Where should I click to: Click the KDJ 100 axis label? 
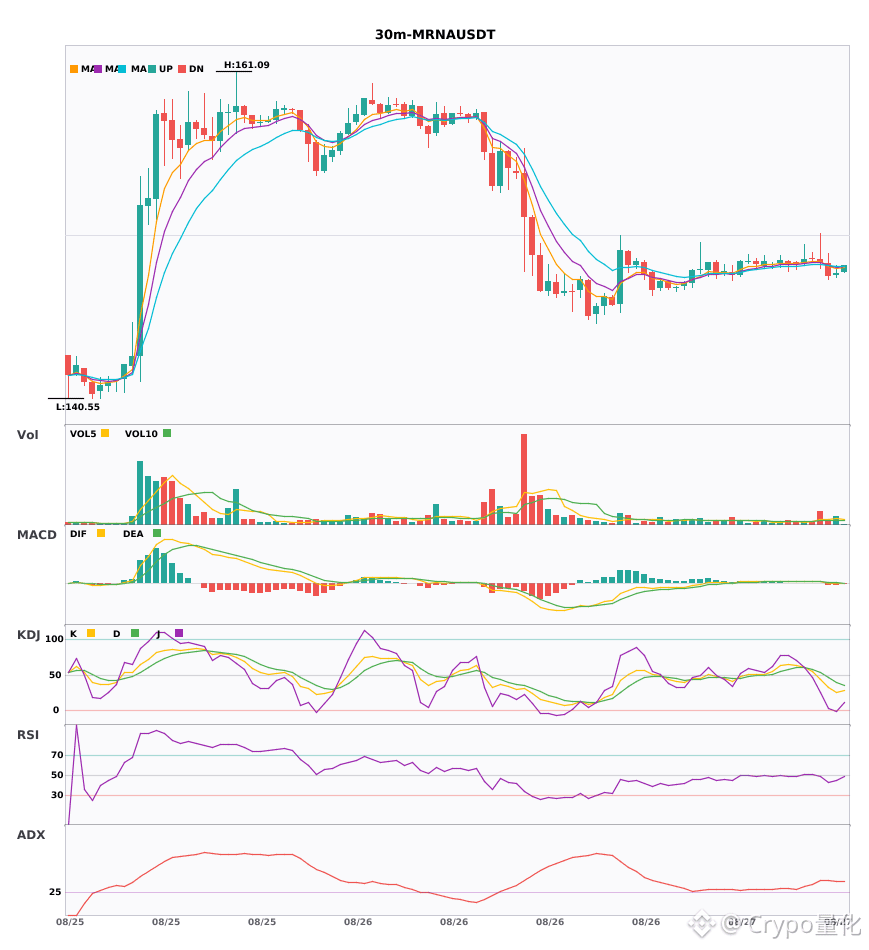(54, 639)
